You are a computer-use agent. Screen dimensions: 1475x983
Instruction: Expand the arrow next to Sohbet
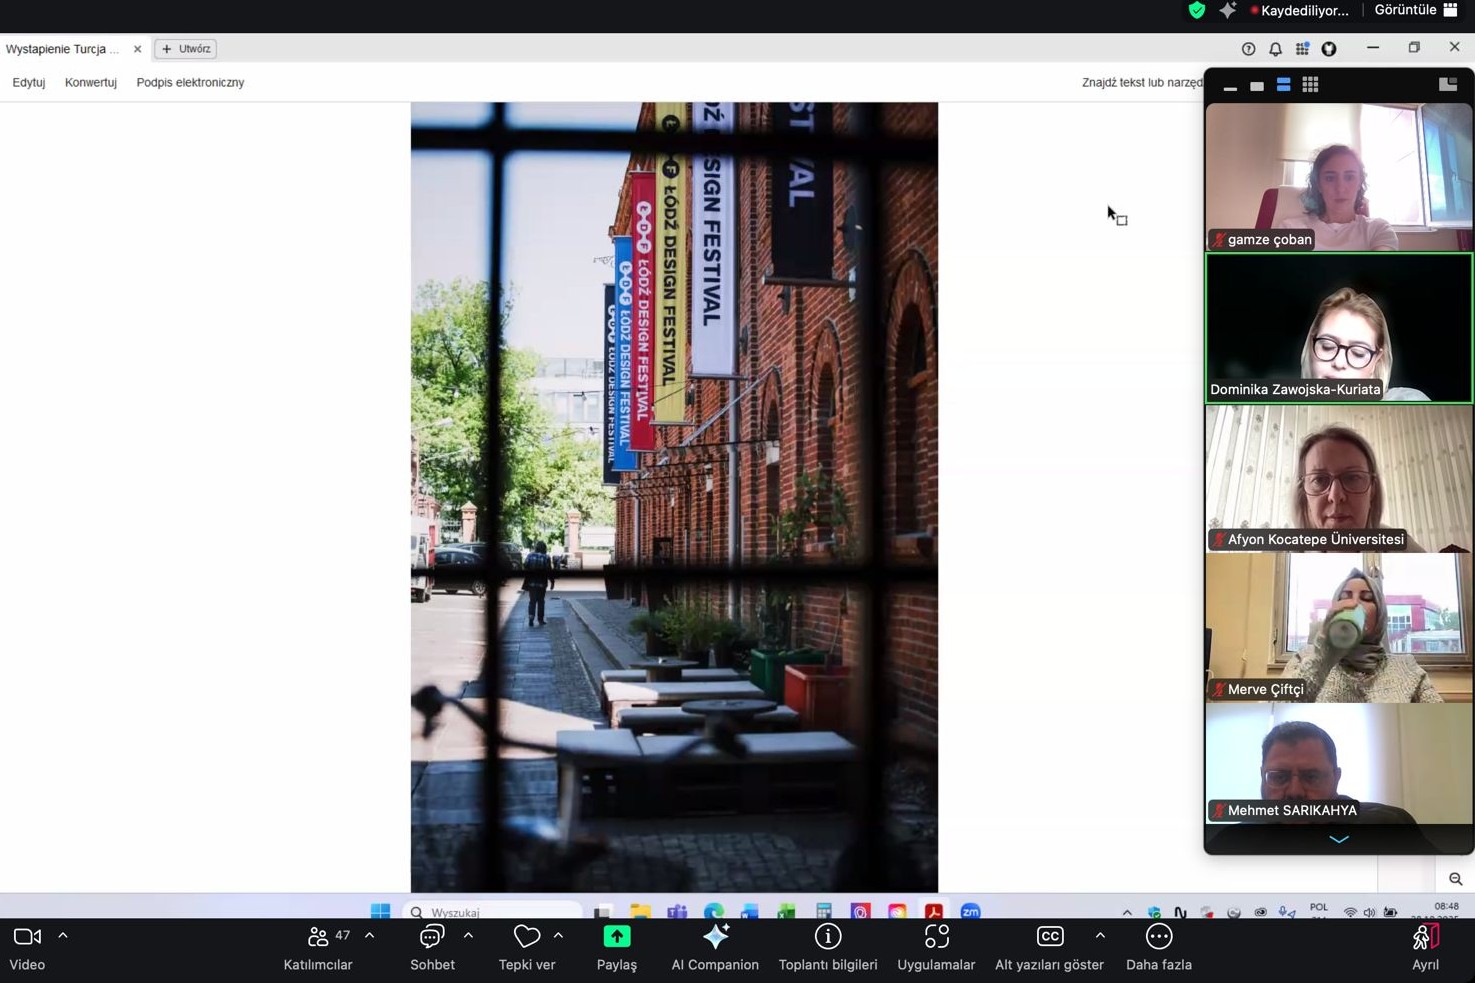pyautogui.click(x=468, y=936)
